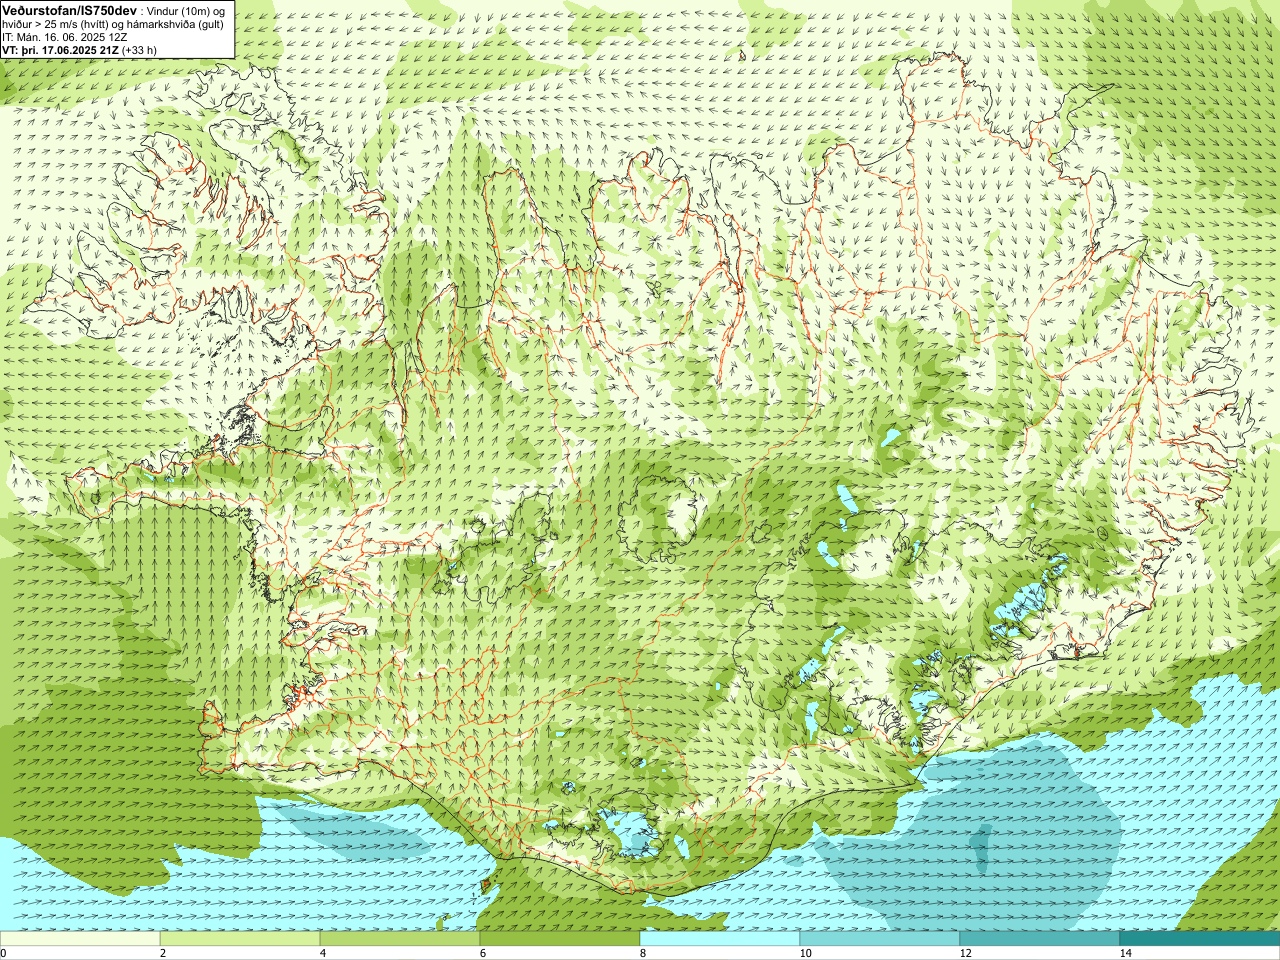
Task: Click the legend scale label "14"
Action: click(1125, 953)
